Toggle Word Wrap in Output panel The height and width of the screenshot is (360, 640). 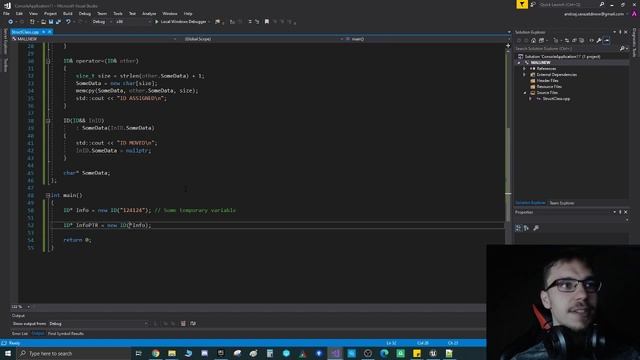[x=193, y=324]
